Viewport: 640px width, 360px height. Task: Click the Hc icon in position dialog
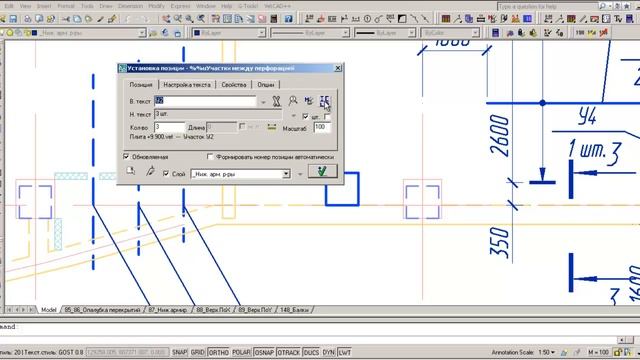coord(309,100)
